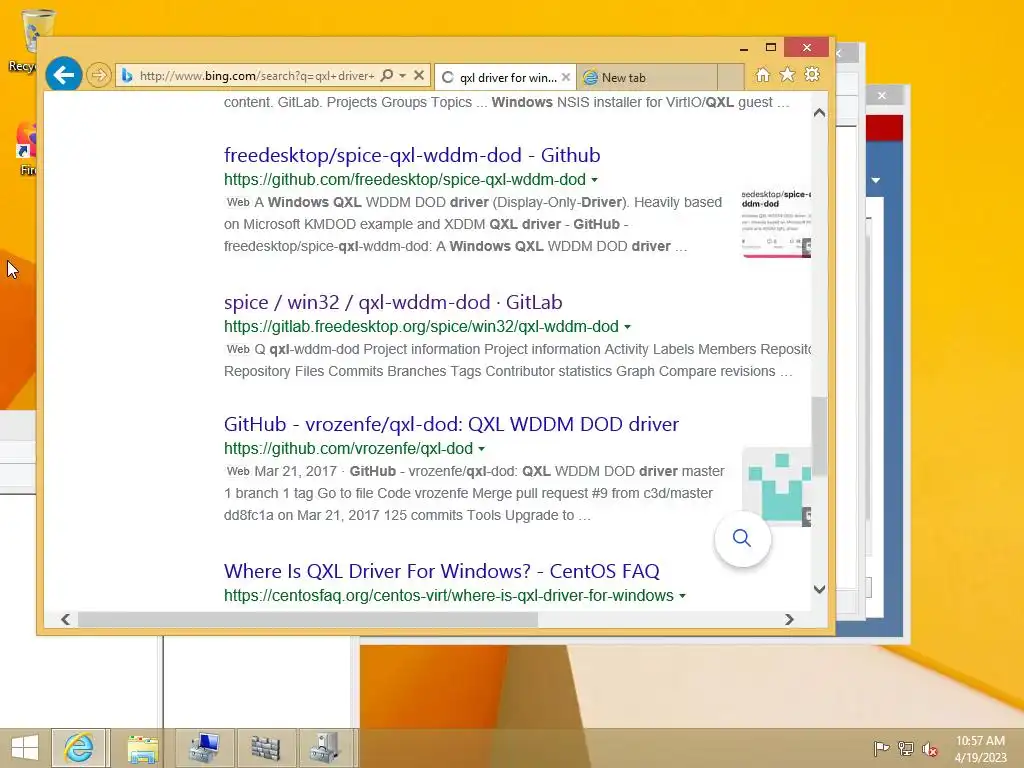Open the address bar autocomplete dropdown arrow

[x=403, y=76]
